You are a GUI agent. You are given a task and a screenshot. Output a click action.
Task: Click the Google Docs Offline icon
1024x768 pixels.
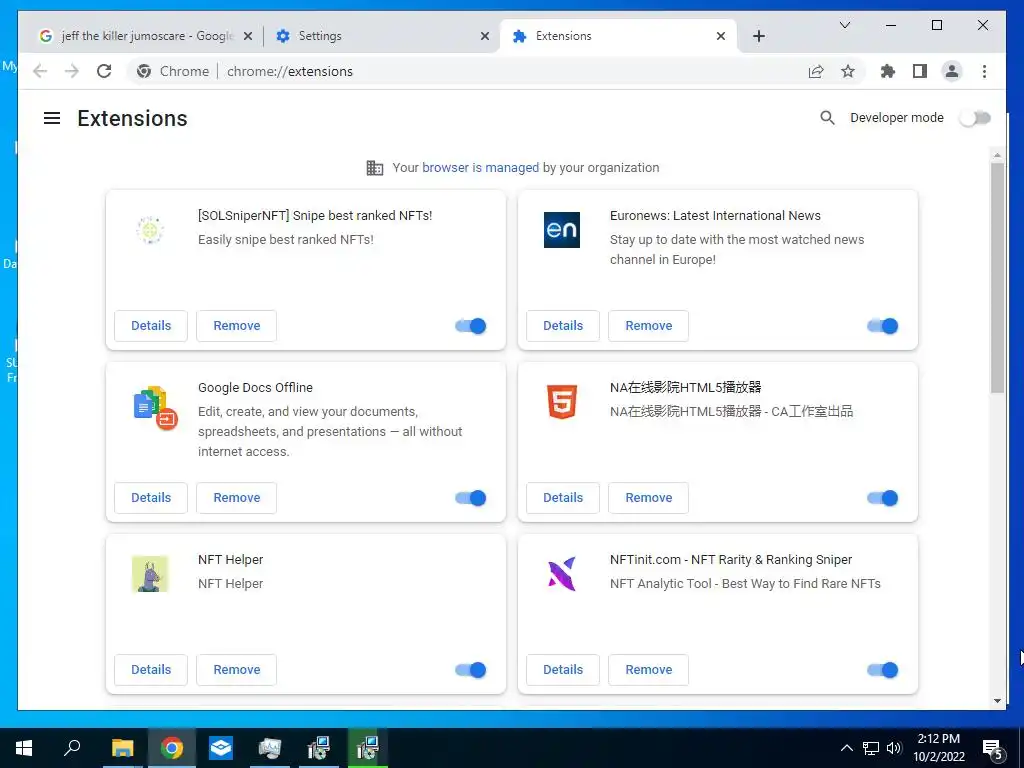tap(155, 408)
